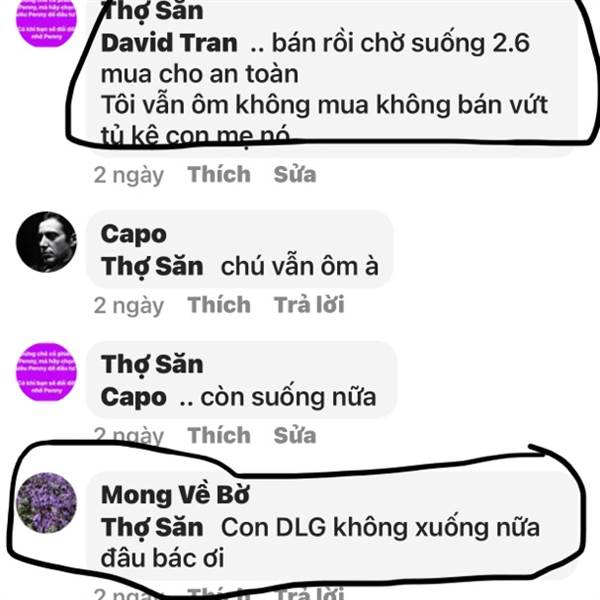Open Capo's profile name link
Viewport: 600px width, 600px height.
[x=134, y=234]
